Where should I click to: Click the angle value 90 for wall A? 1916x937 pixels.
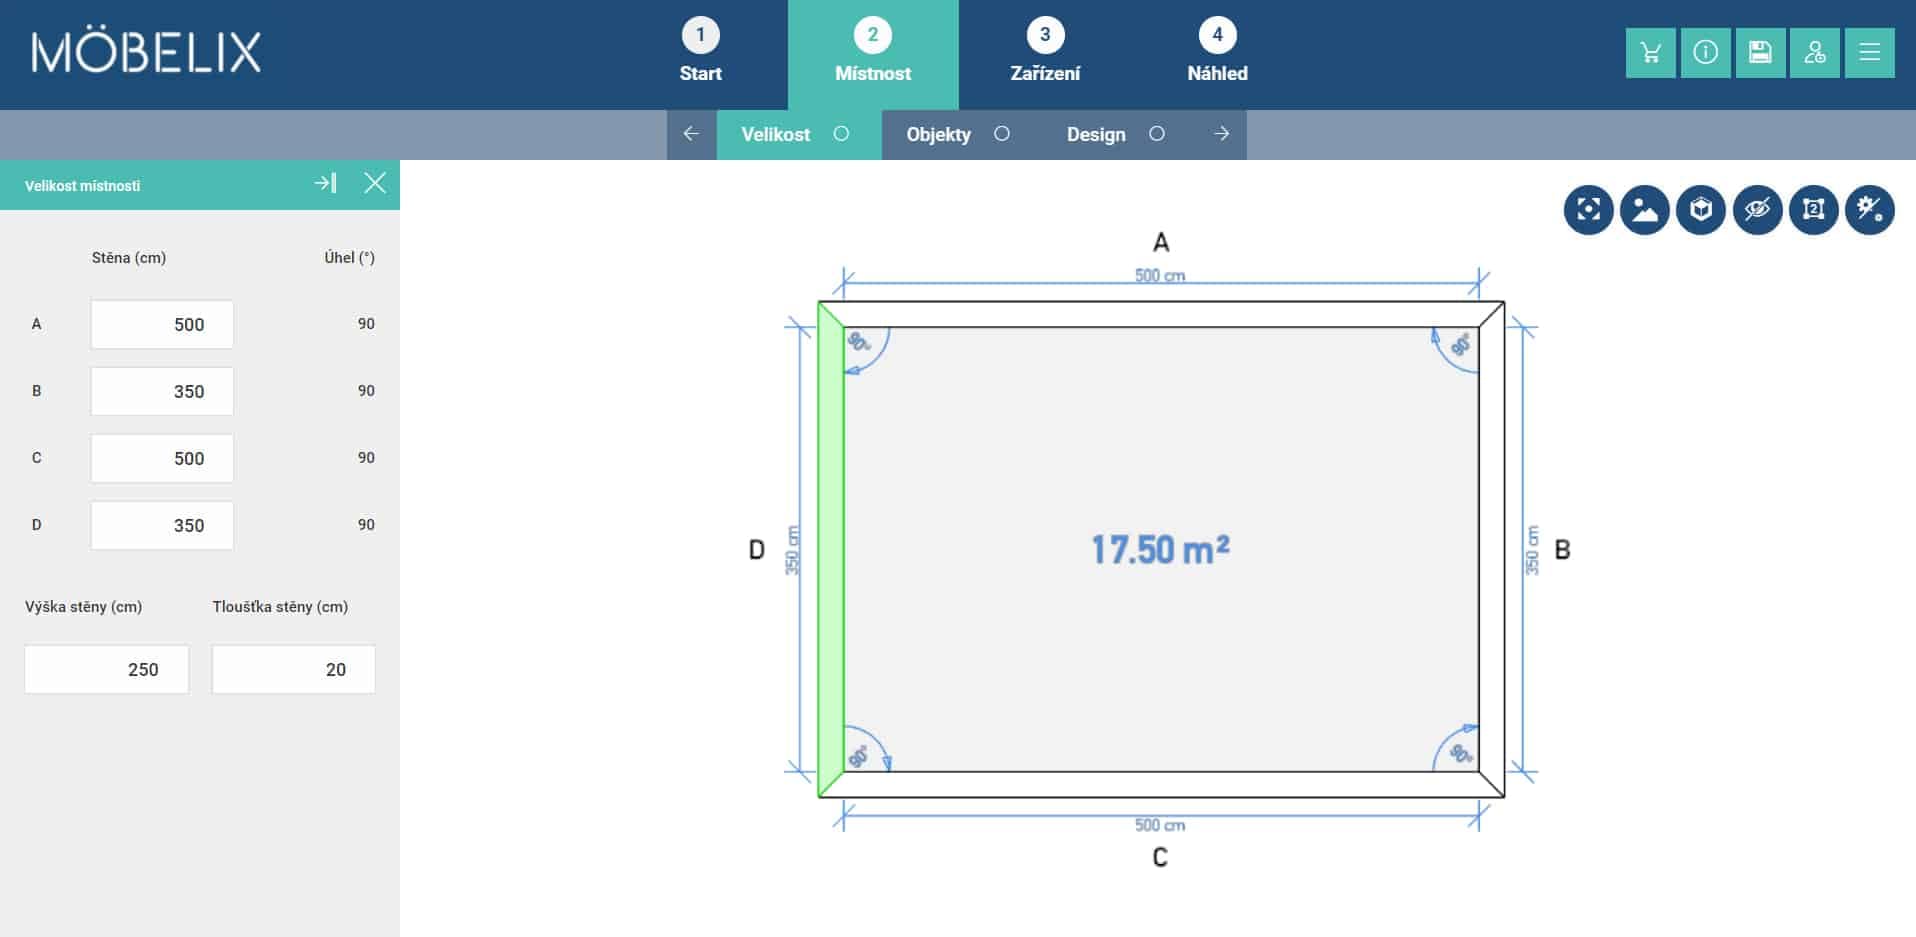point(366,324)
